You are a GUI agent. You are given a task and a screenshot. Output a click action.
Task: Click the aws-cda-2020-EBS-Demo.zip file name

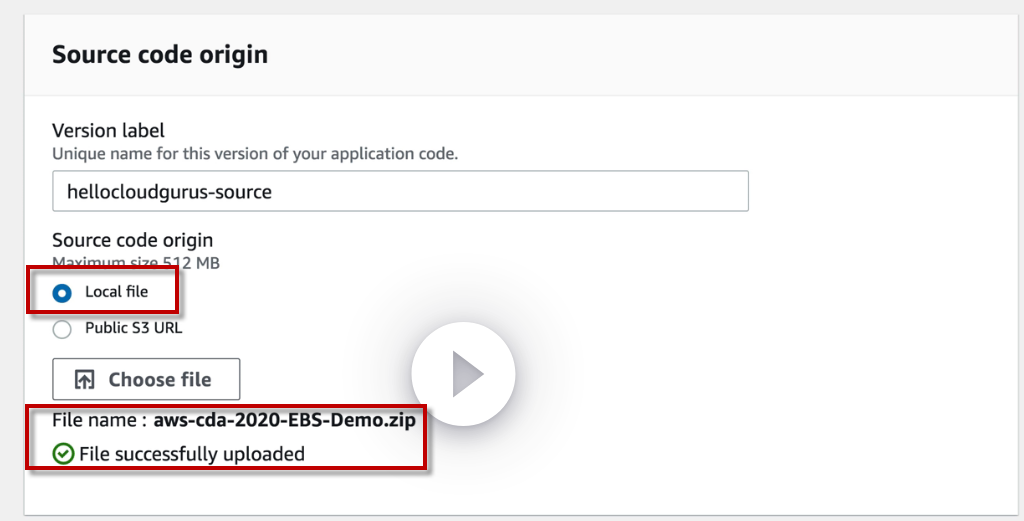click(x=284, y=421)
